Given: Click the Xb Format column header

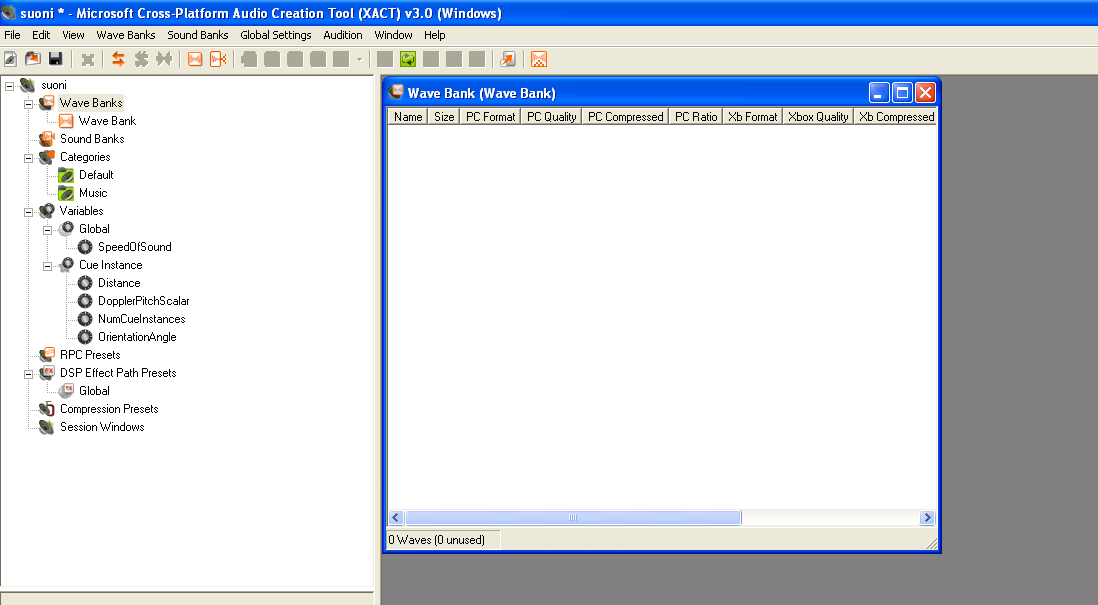Looking at the screenshot, I should 752,117.
